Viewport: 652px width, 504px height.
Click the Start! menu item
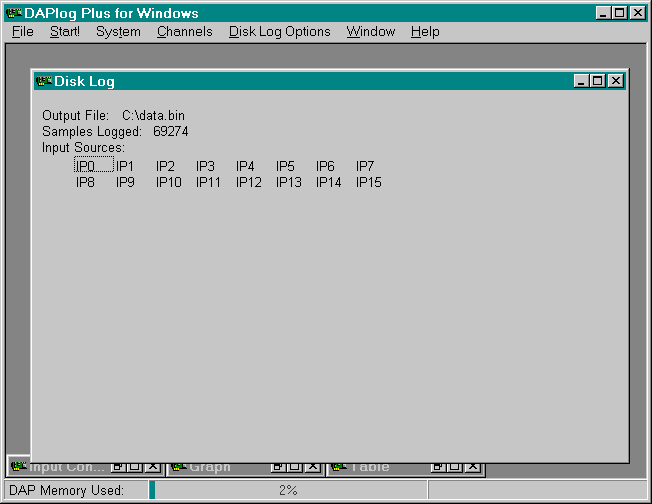point(64,32)
